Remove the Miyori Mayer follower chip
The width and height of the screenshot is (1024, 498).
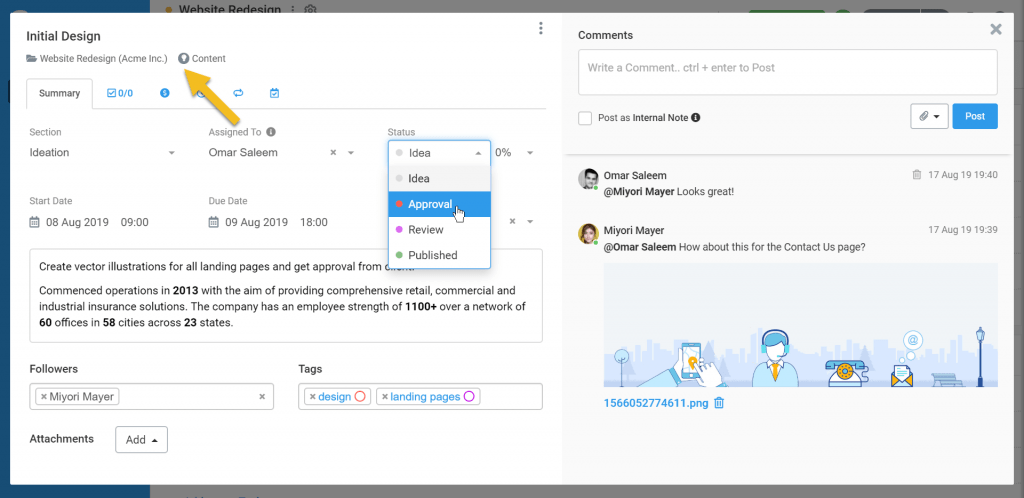coord(43,397)
